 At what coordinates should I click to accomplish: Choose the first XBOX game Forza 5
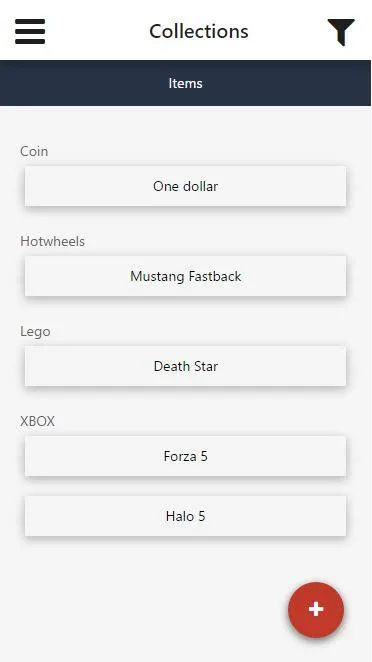pos(185,456)
